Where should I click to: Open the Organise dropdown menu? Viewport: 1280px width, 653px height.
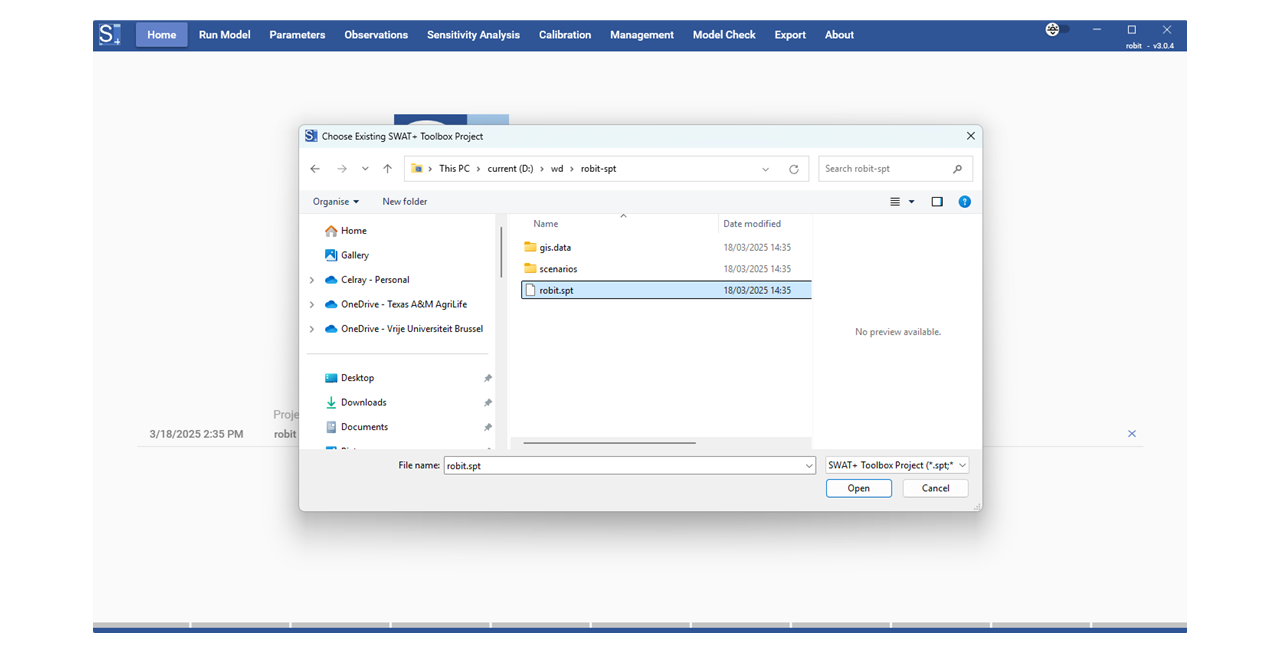pos(335,202)
